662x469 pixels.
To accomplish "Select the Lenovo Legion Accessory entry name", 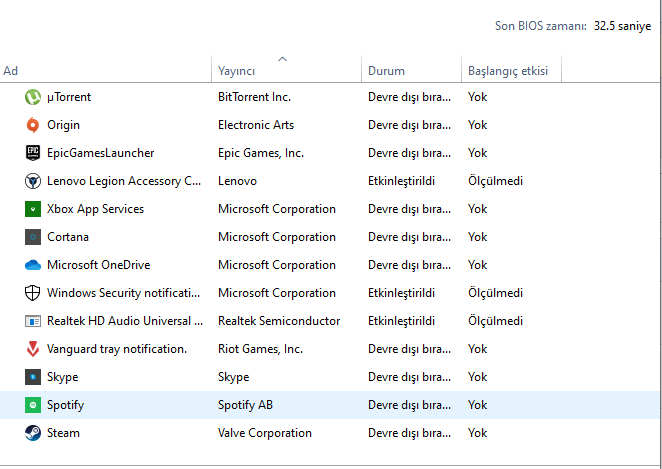I will click(124, 181).
